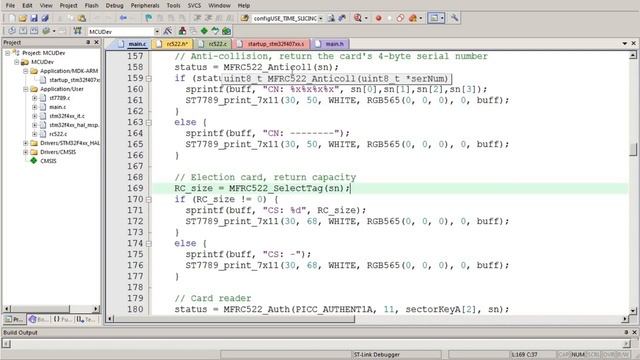Open Configuration with the wrench icon

454,18
